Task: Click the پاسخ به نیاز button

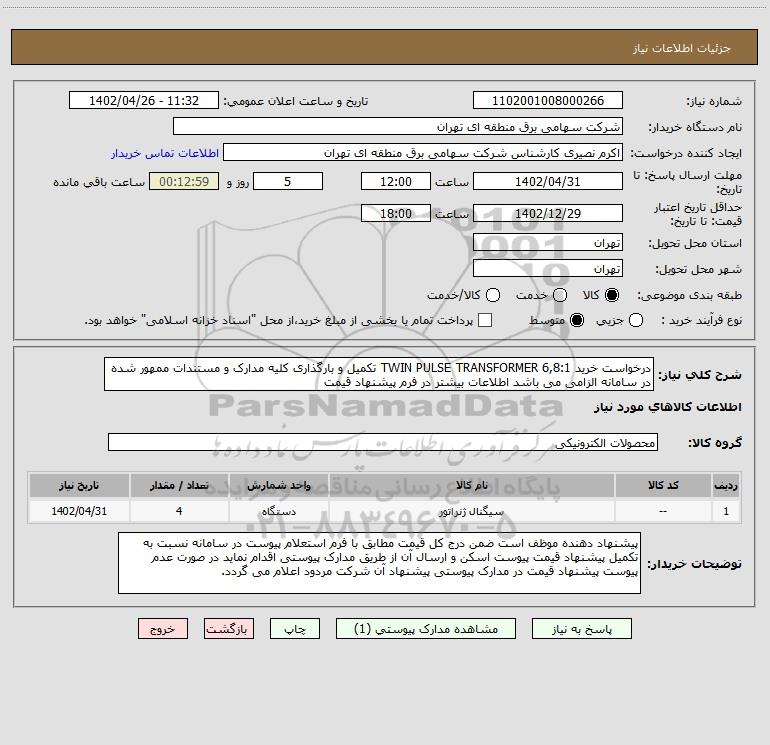Action: tap(581, 629)
